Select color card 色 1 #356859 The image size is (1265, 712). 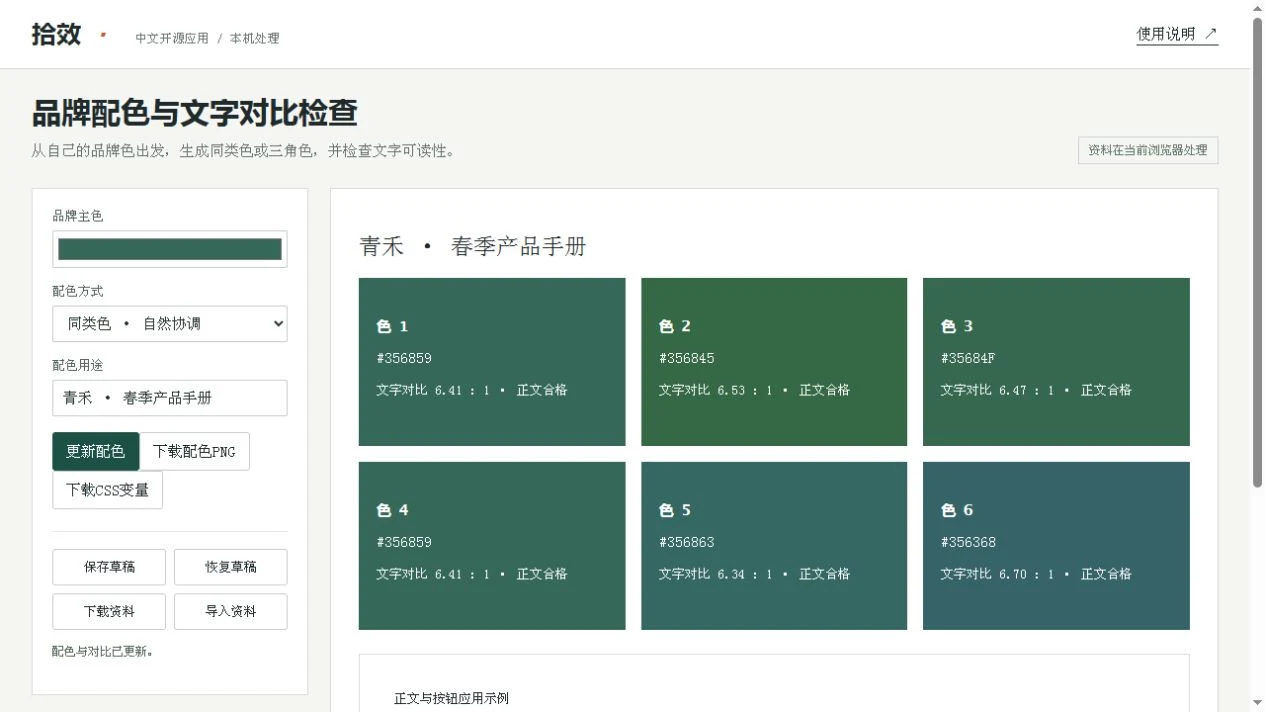(x=492, y=362)
